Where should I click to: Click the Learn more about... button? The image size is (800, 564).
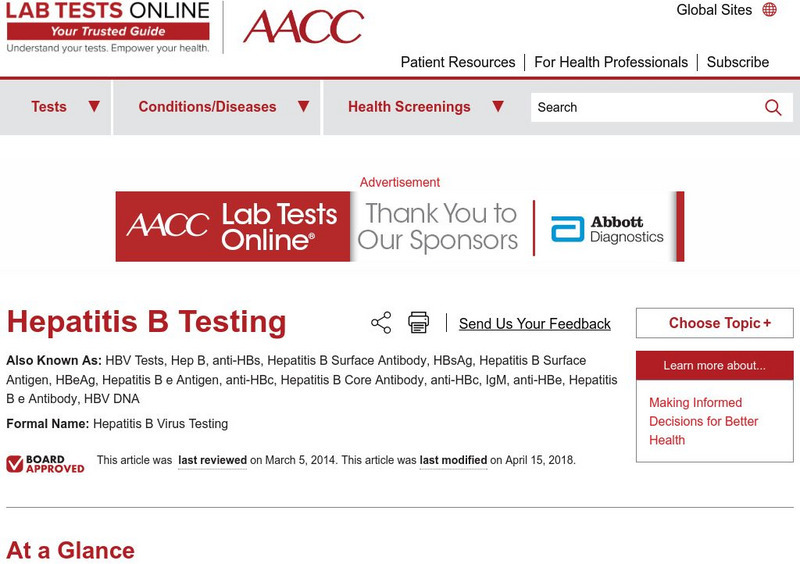[714, 365]
